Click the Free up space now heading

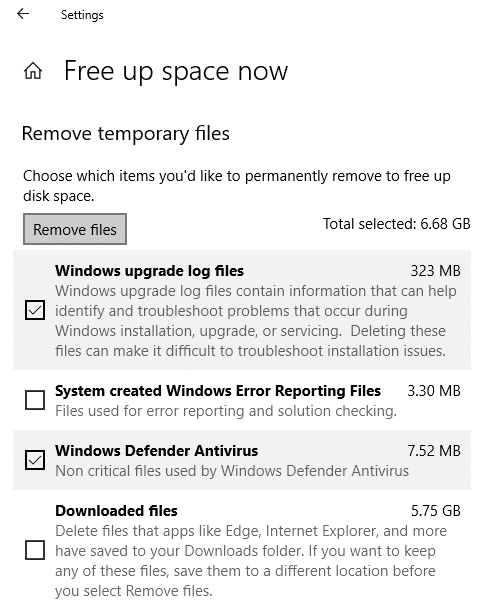coord(176,72)
